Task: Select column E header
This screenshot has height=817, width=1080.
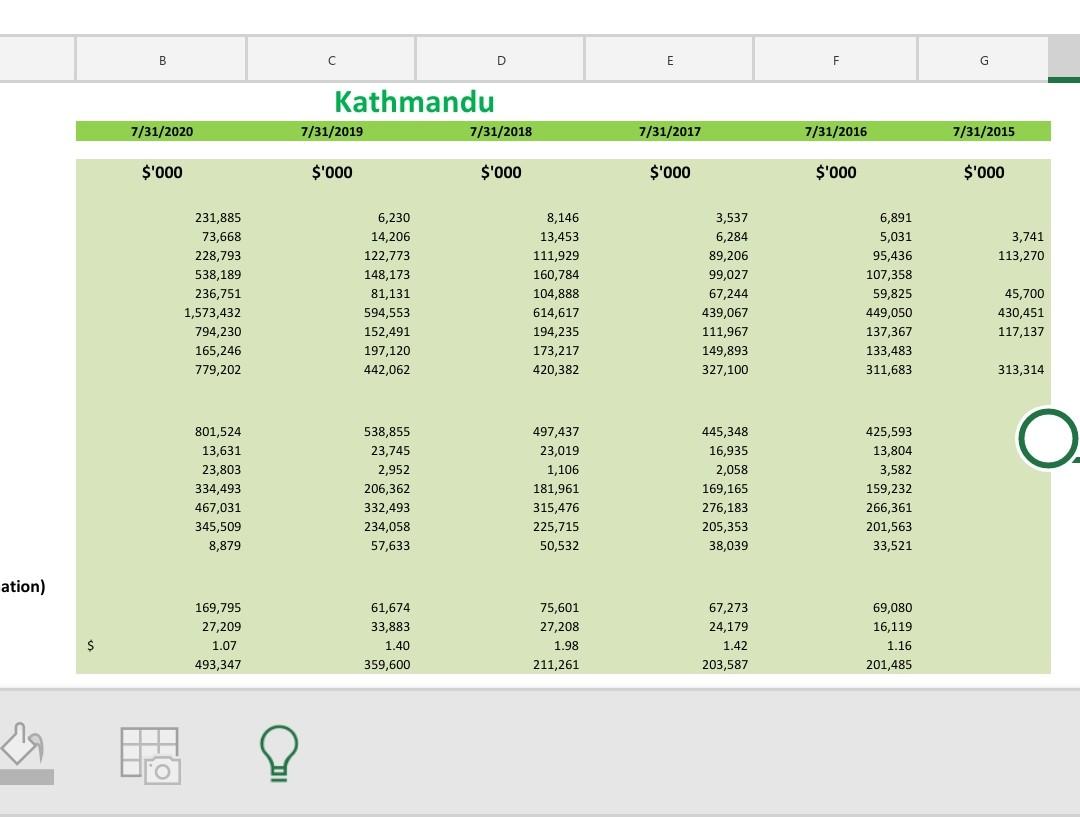Action: (x=669, y=61)
